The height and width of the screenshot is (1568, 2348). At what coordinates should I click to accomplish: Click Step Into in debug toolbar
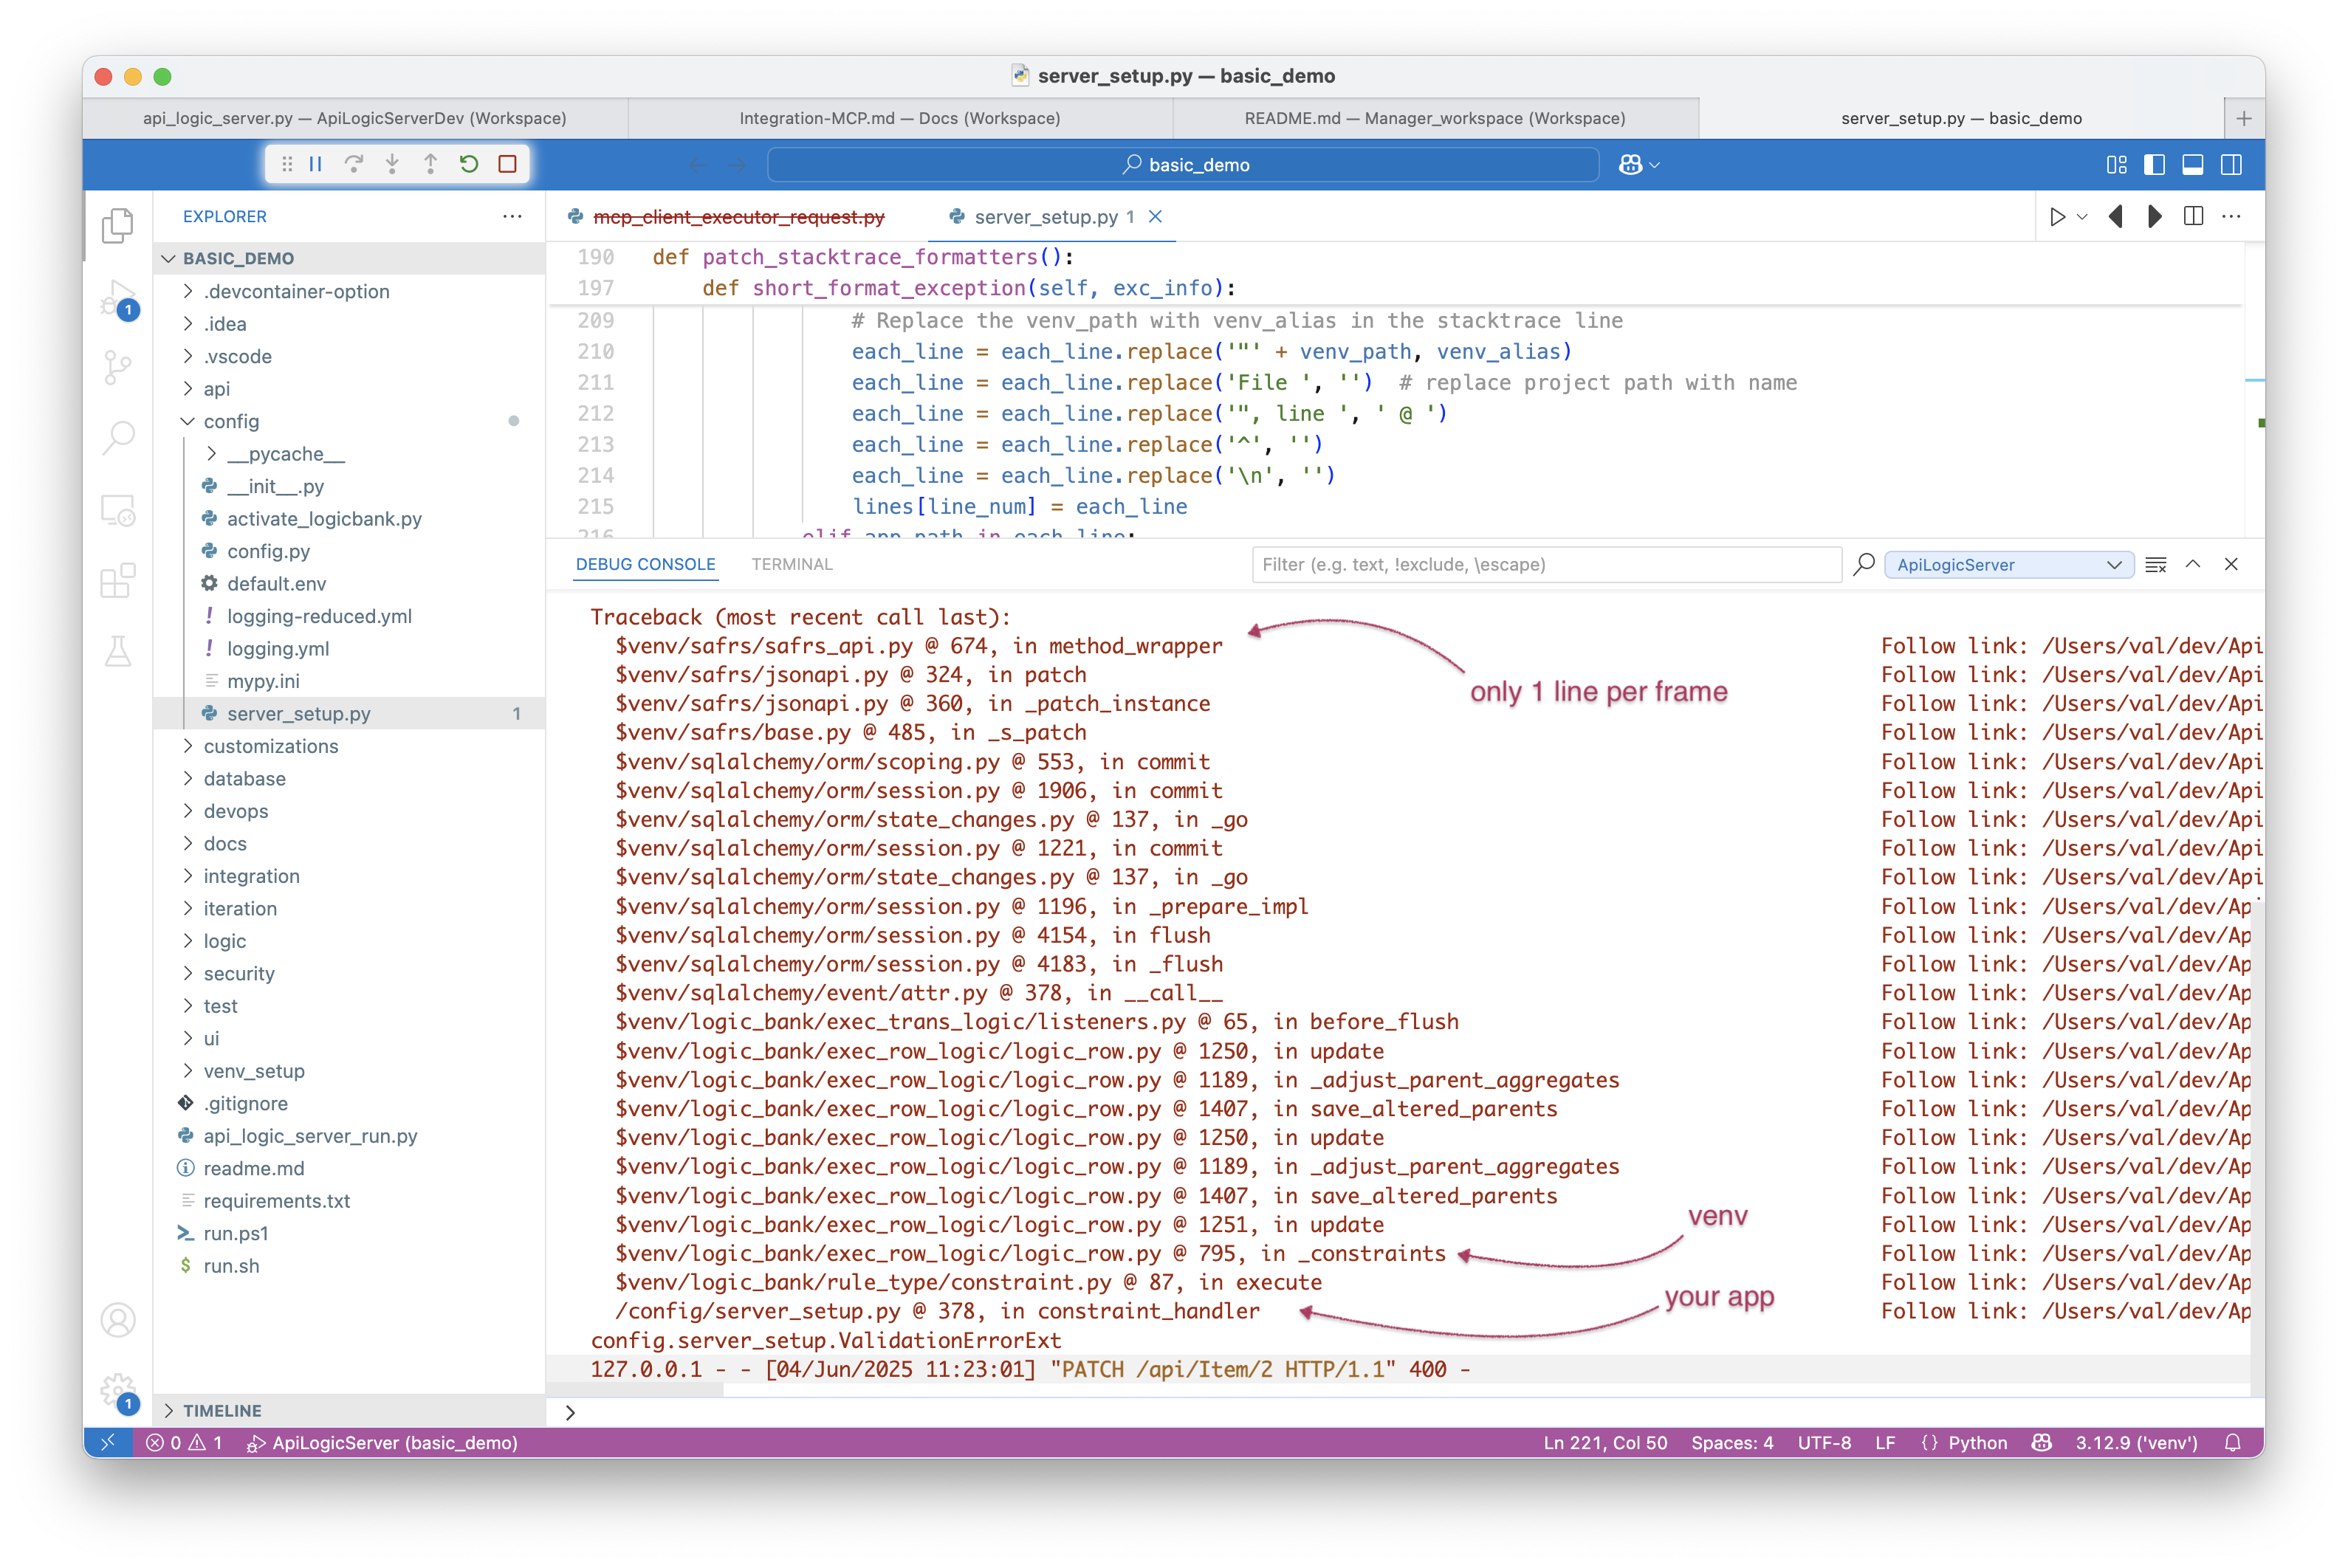392,164
